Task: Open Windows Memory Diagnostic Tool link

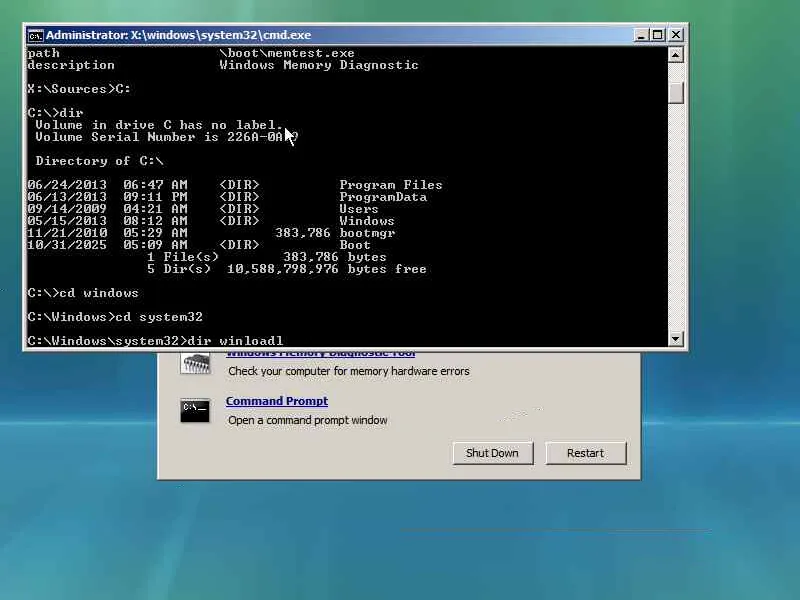Action: 320,354
